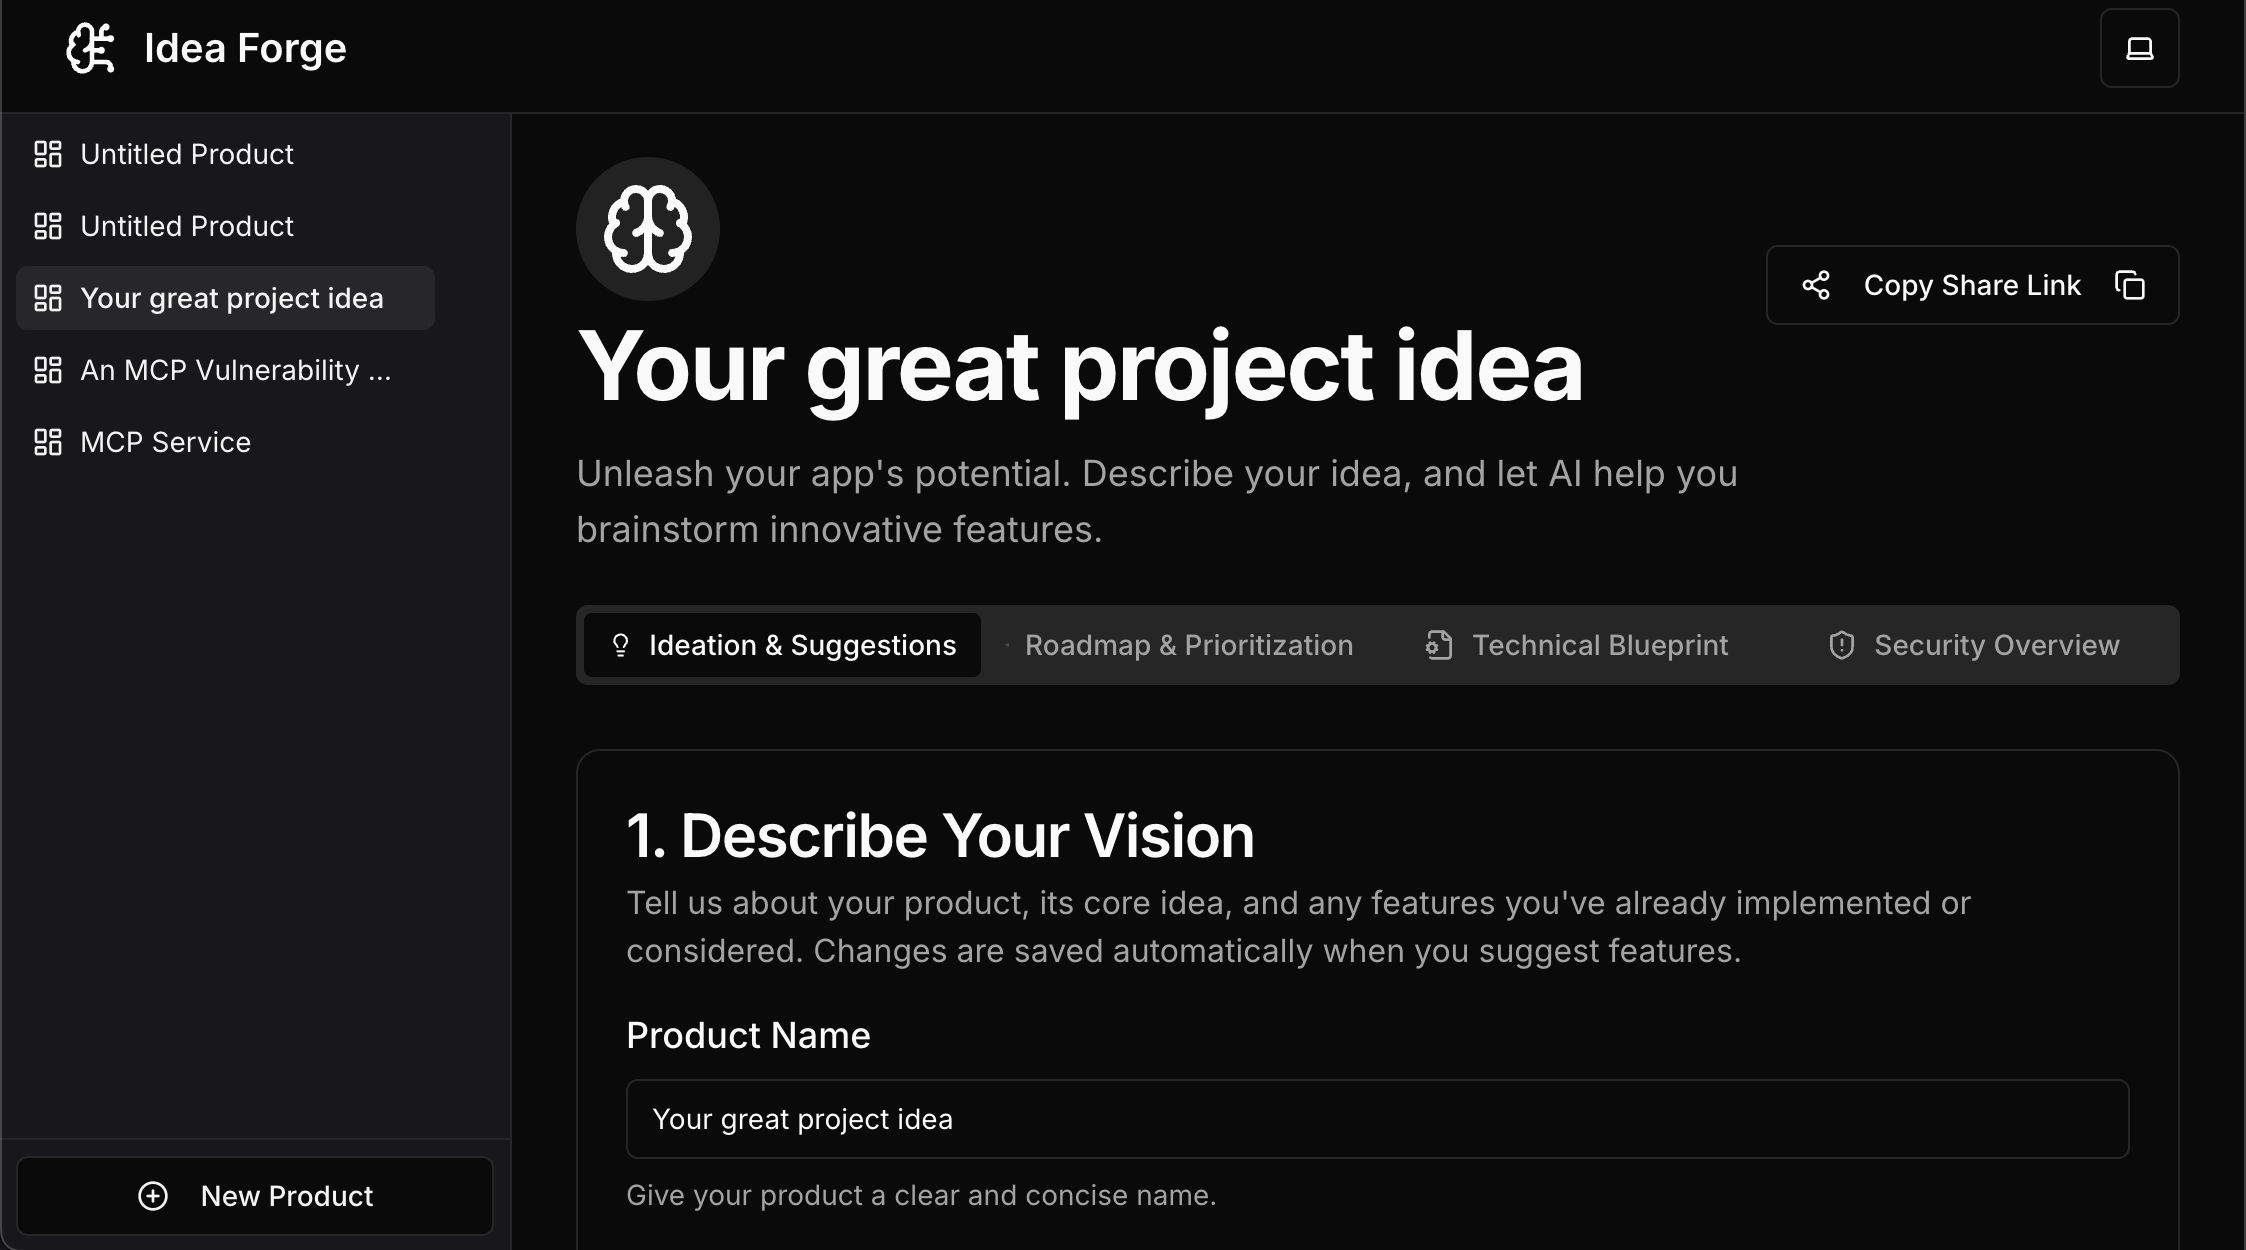Click the New Product button

pos(256,1196)
